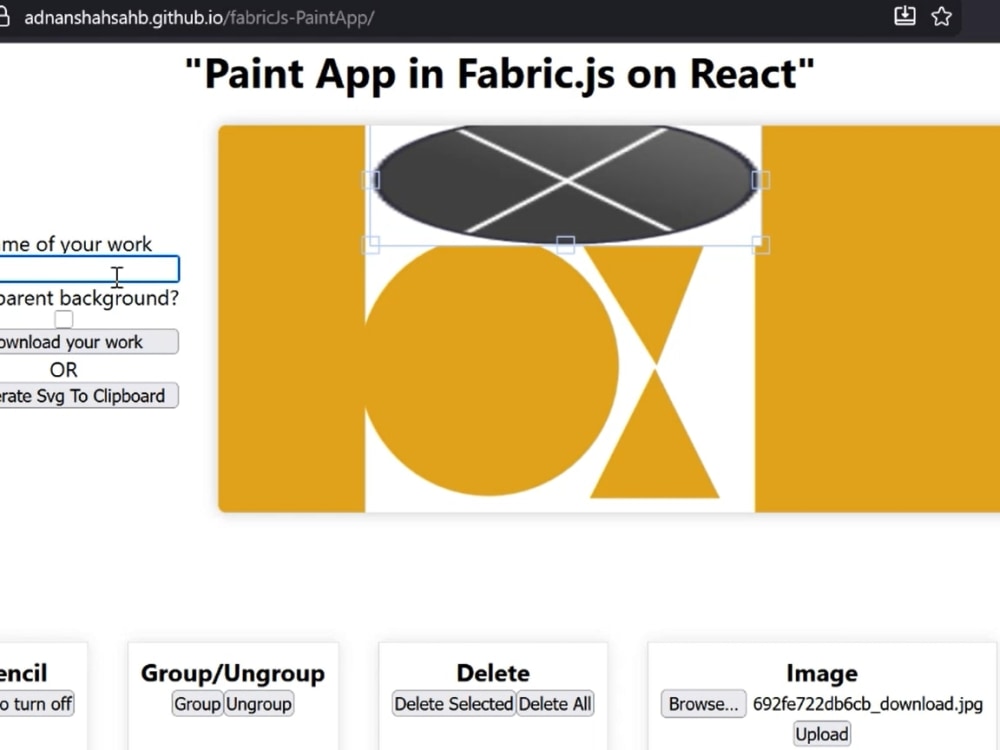
Task: Click the Delete section heading
Action: pos(493,673)
